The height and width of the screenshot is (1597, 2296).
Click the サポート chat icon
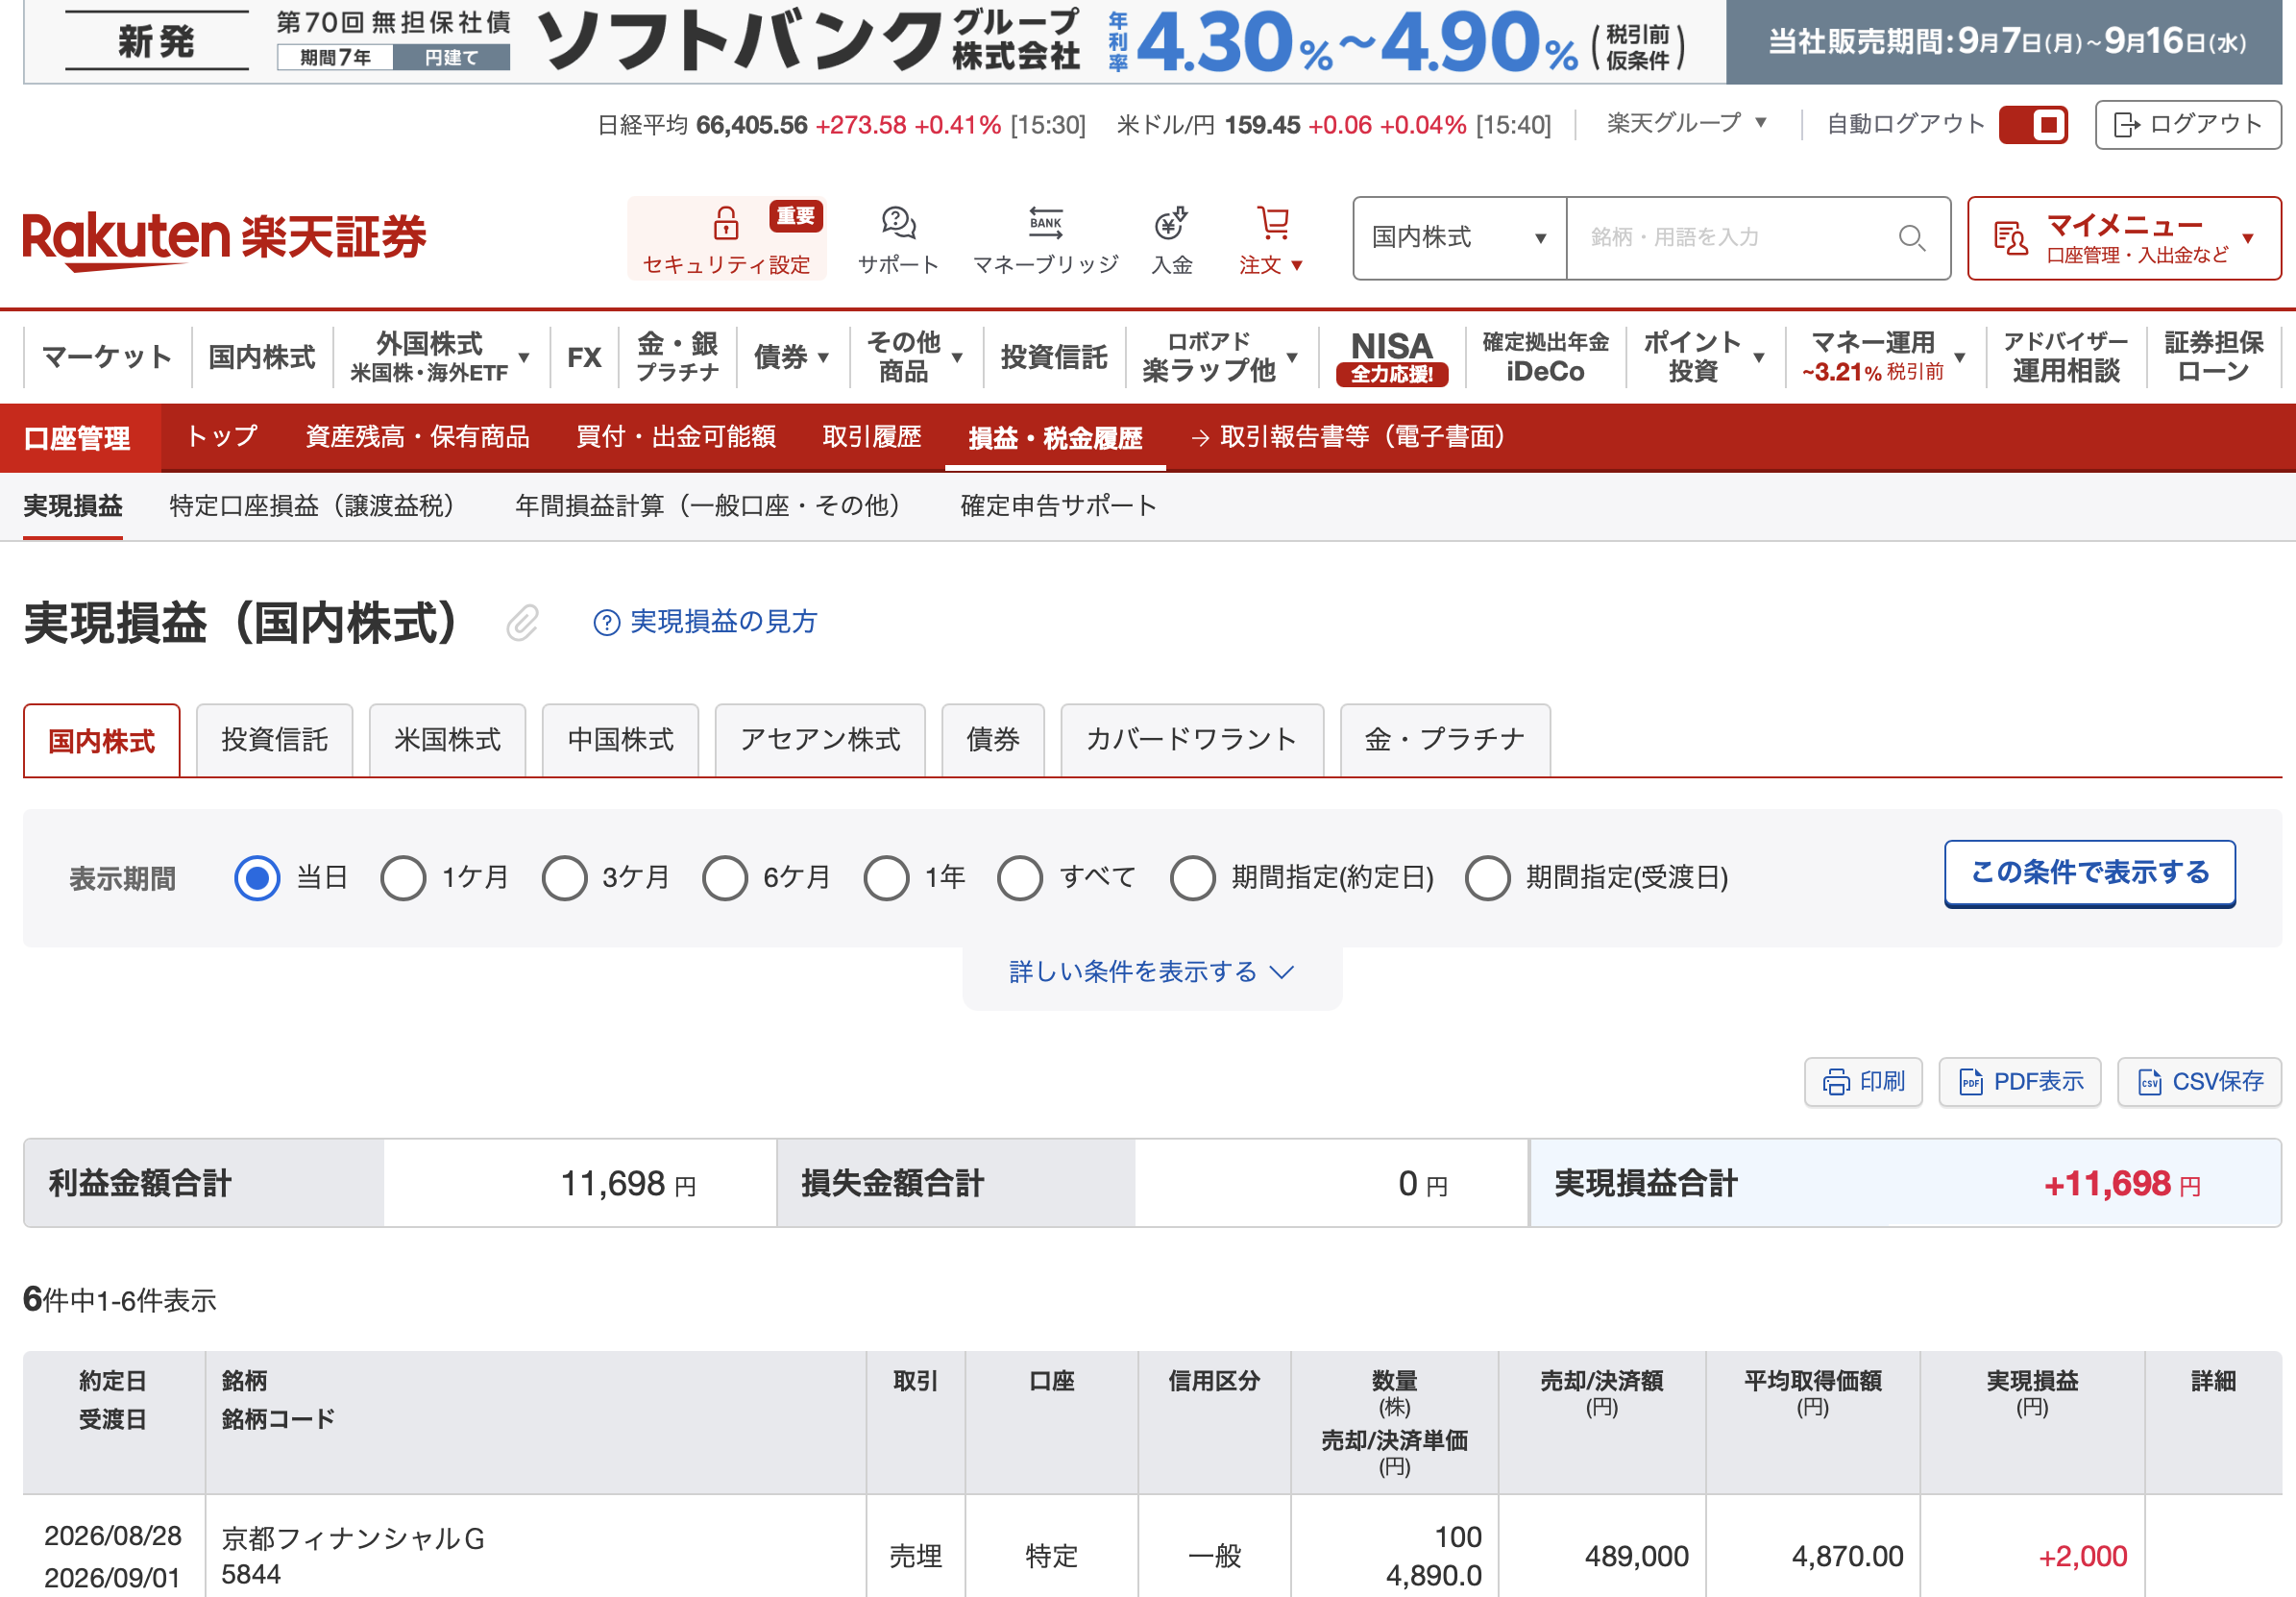pyautogui.click(x=898, y=223)
